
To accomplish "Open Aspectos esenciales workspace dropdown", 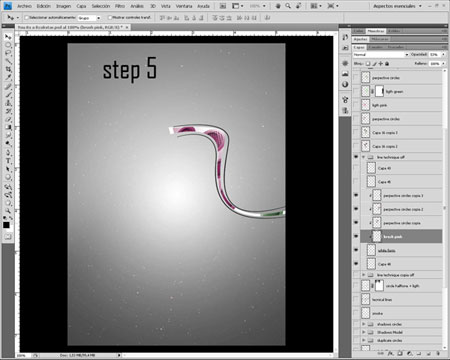I will click(x=397, y=6).
